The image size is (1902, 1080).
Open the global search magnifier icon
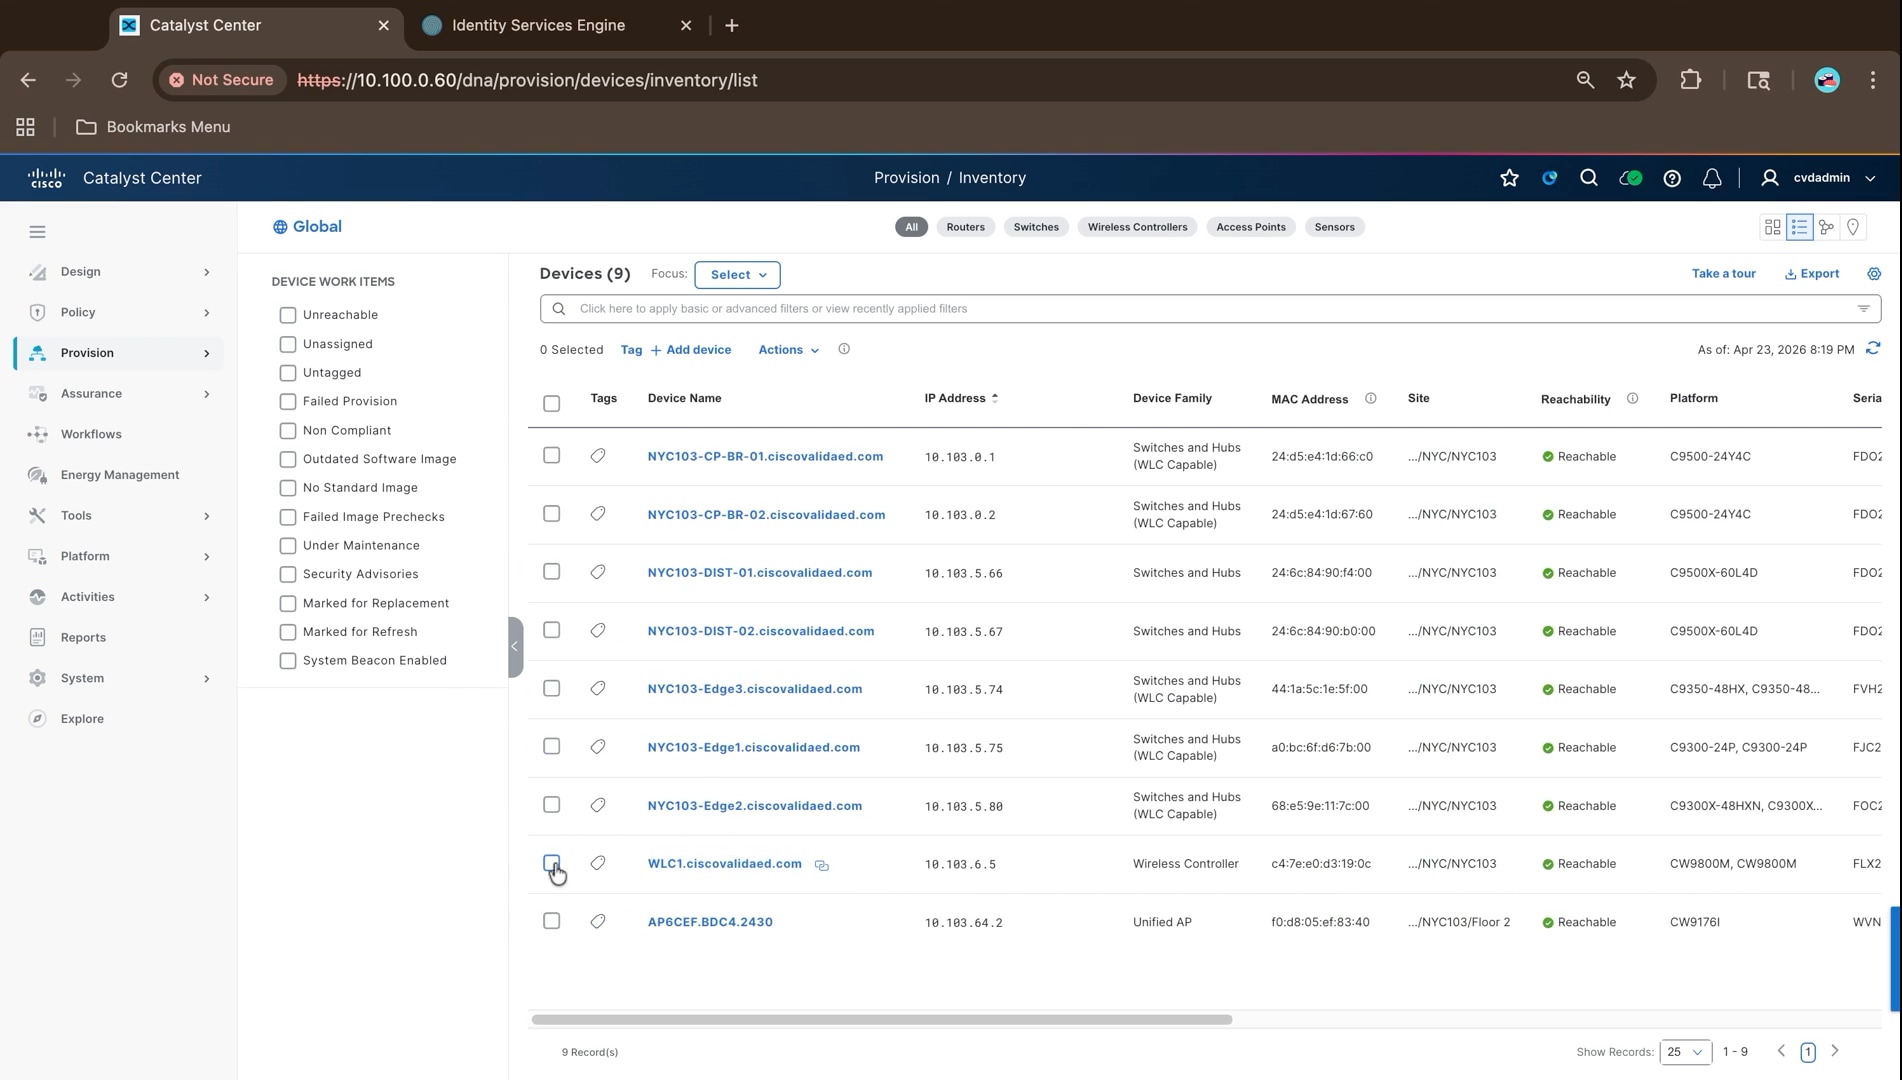[x=1588, y=178]
